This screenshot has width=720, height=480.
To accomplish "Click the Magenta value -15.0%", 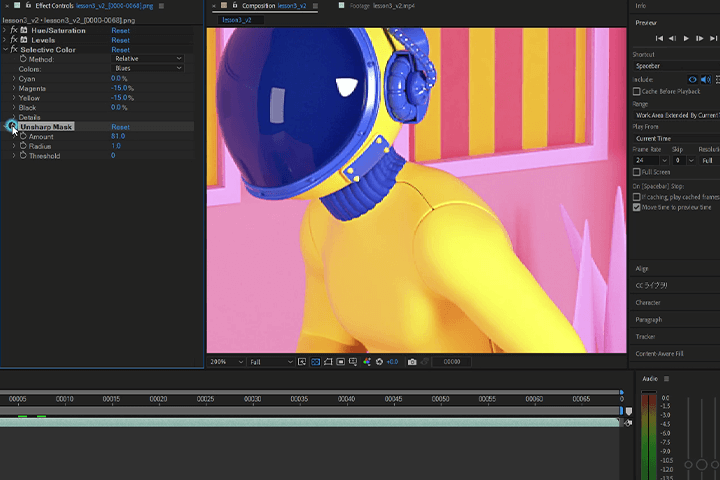I will pos(122,88).
